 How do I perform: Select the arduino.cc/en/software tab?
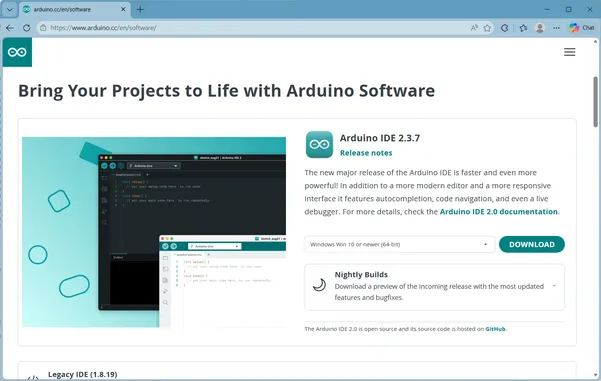[x=74, y=9]
